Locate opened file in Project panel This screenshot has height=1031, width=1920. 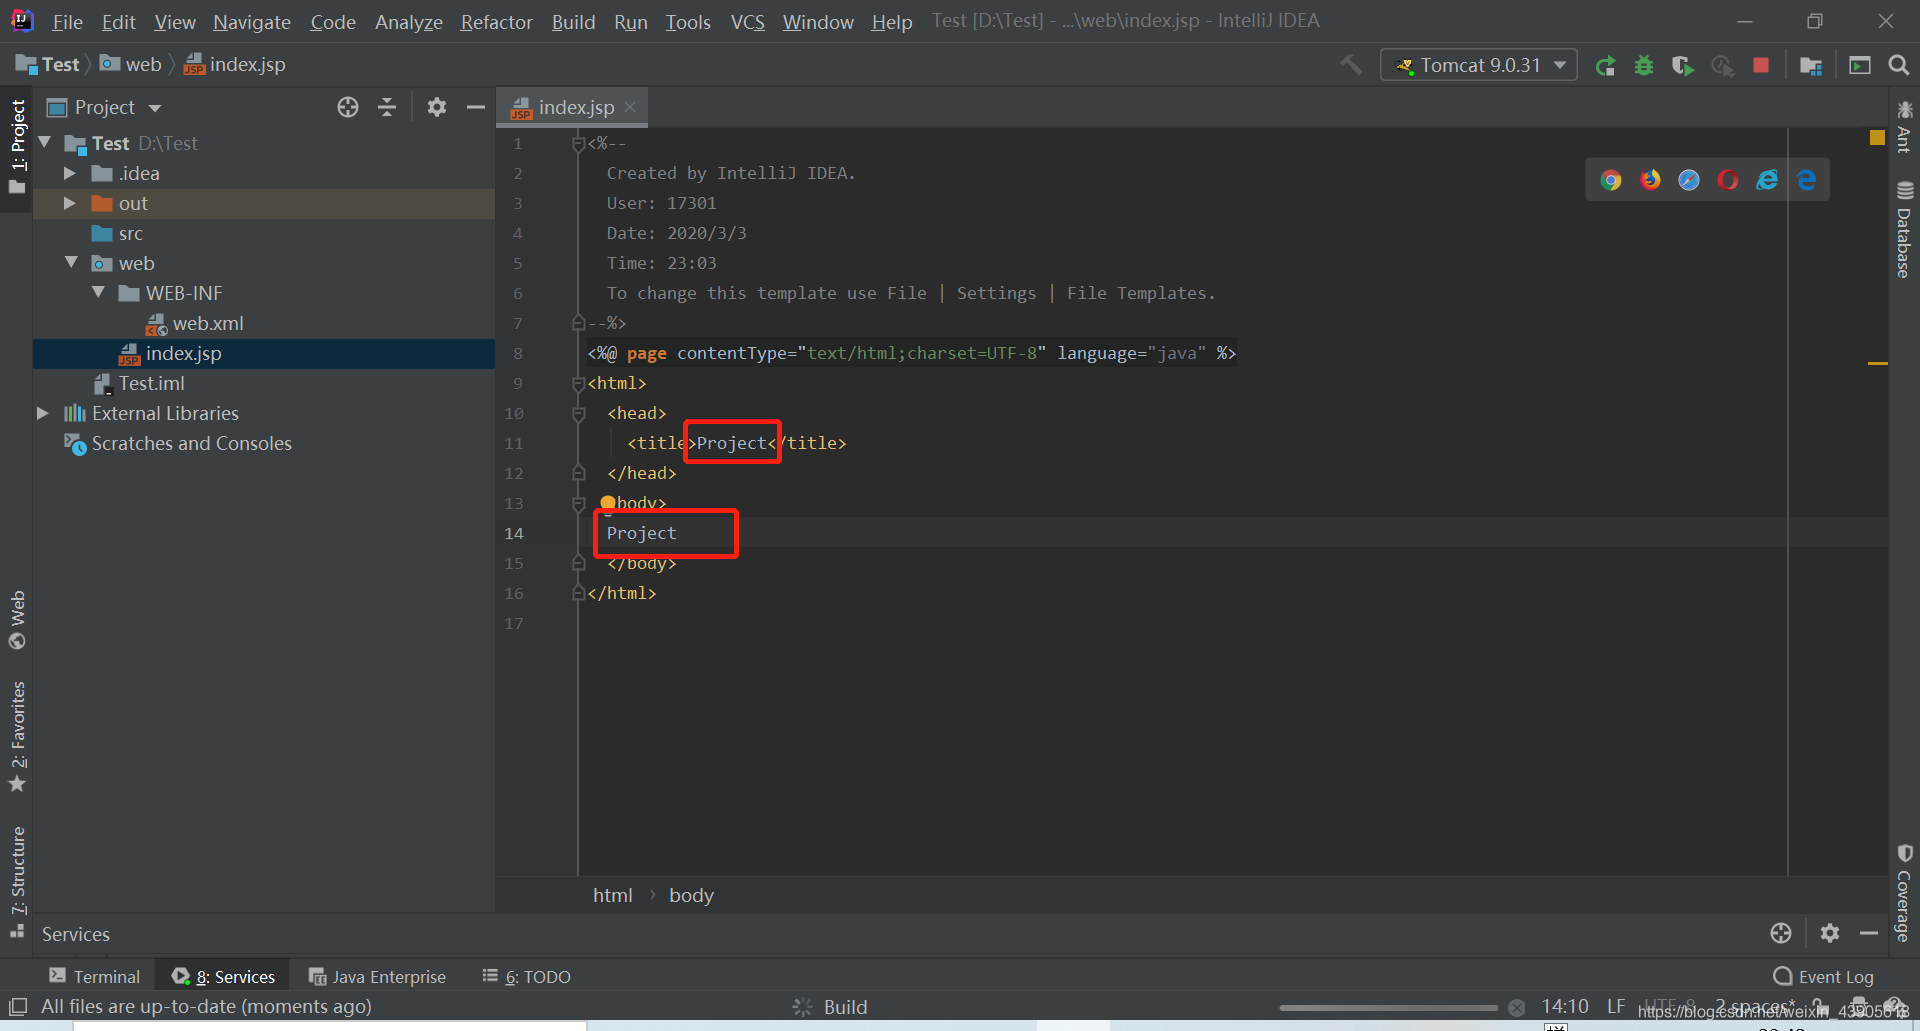click(348, 107)
